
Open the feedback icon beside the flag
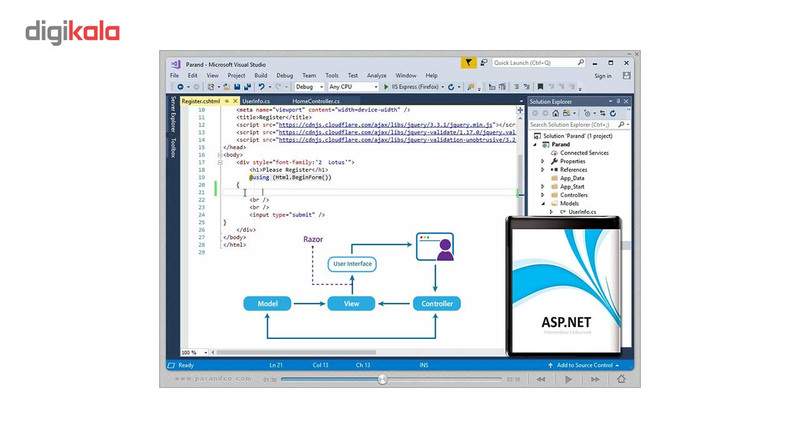click(484, 63)
